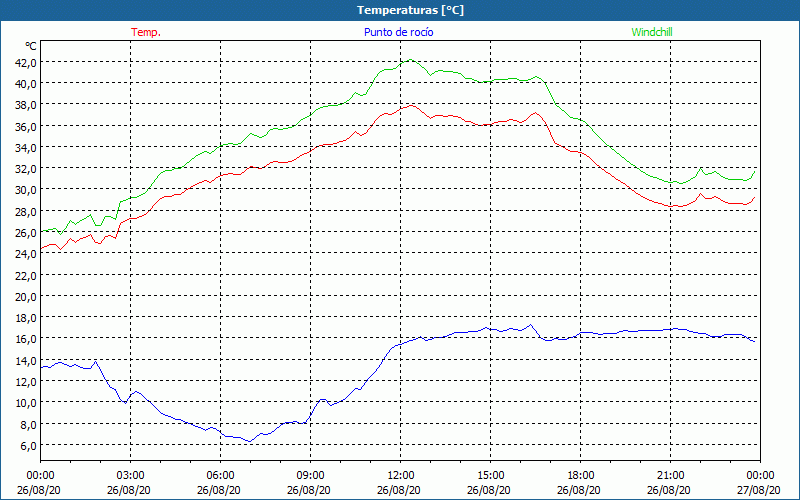The width and height of the screenshot is (800, 500).
Task: Click the '12:00' time axis label
Action: point(401,476)
